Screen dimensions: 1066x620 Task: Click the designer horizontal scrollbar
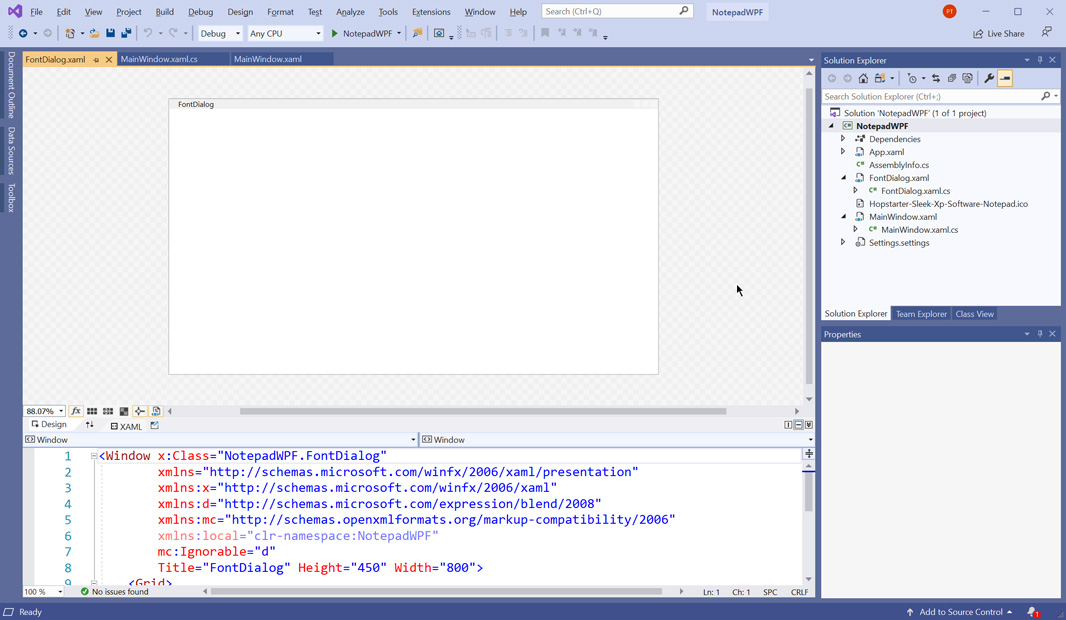coord(482,411)
